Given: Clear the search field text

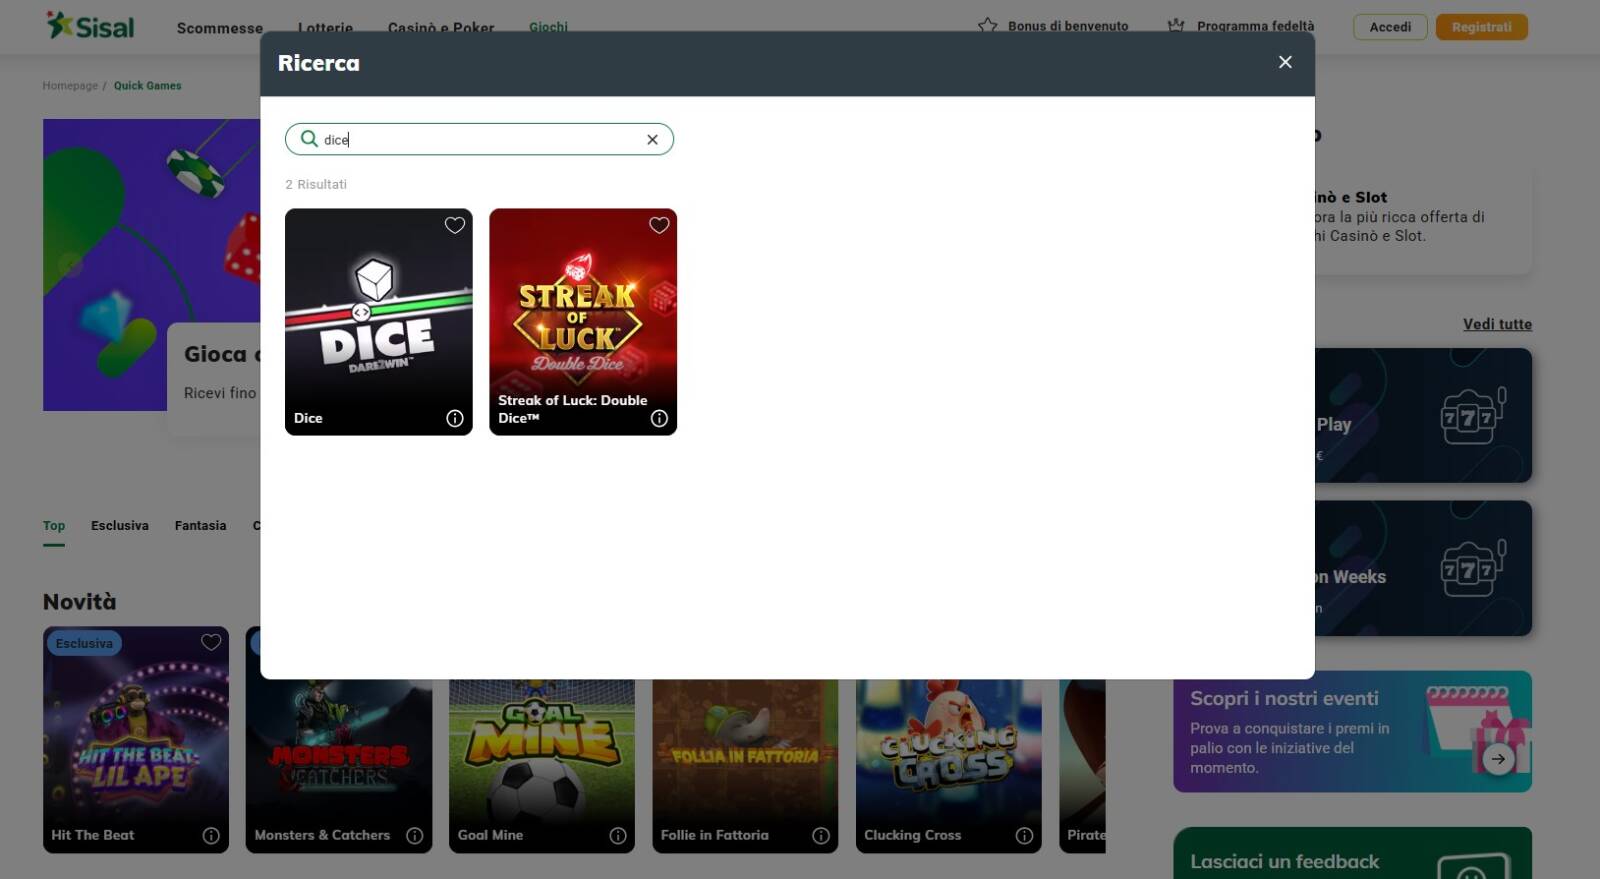Looking at the screenshot, I should tap(652, 140).
